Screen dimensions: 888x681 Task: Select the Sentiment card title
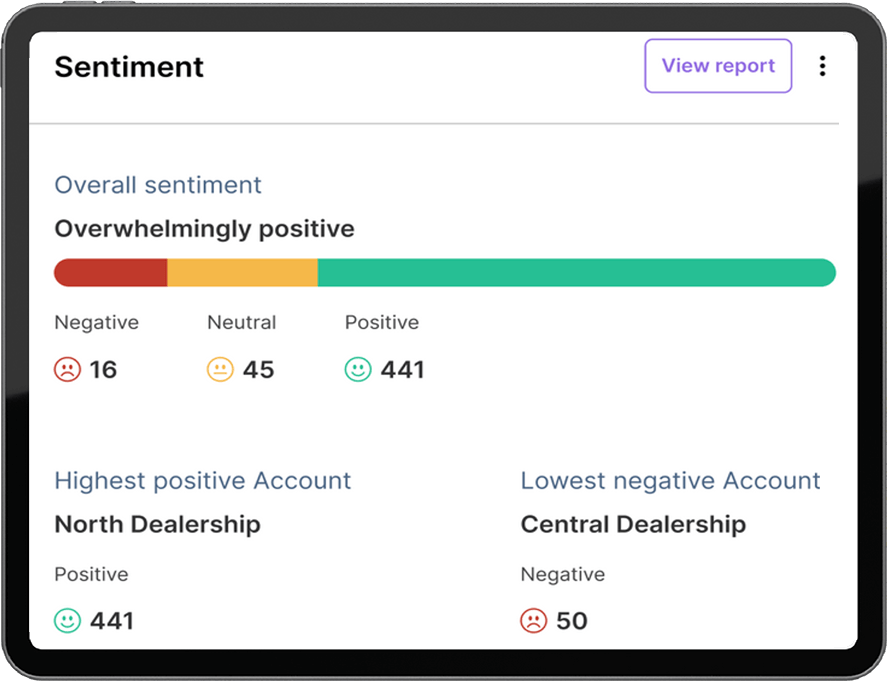click(129, 66)
